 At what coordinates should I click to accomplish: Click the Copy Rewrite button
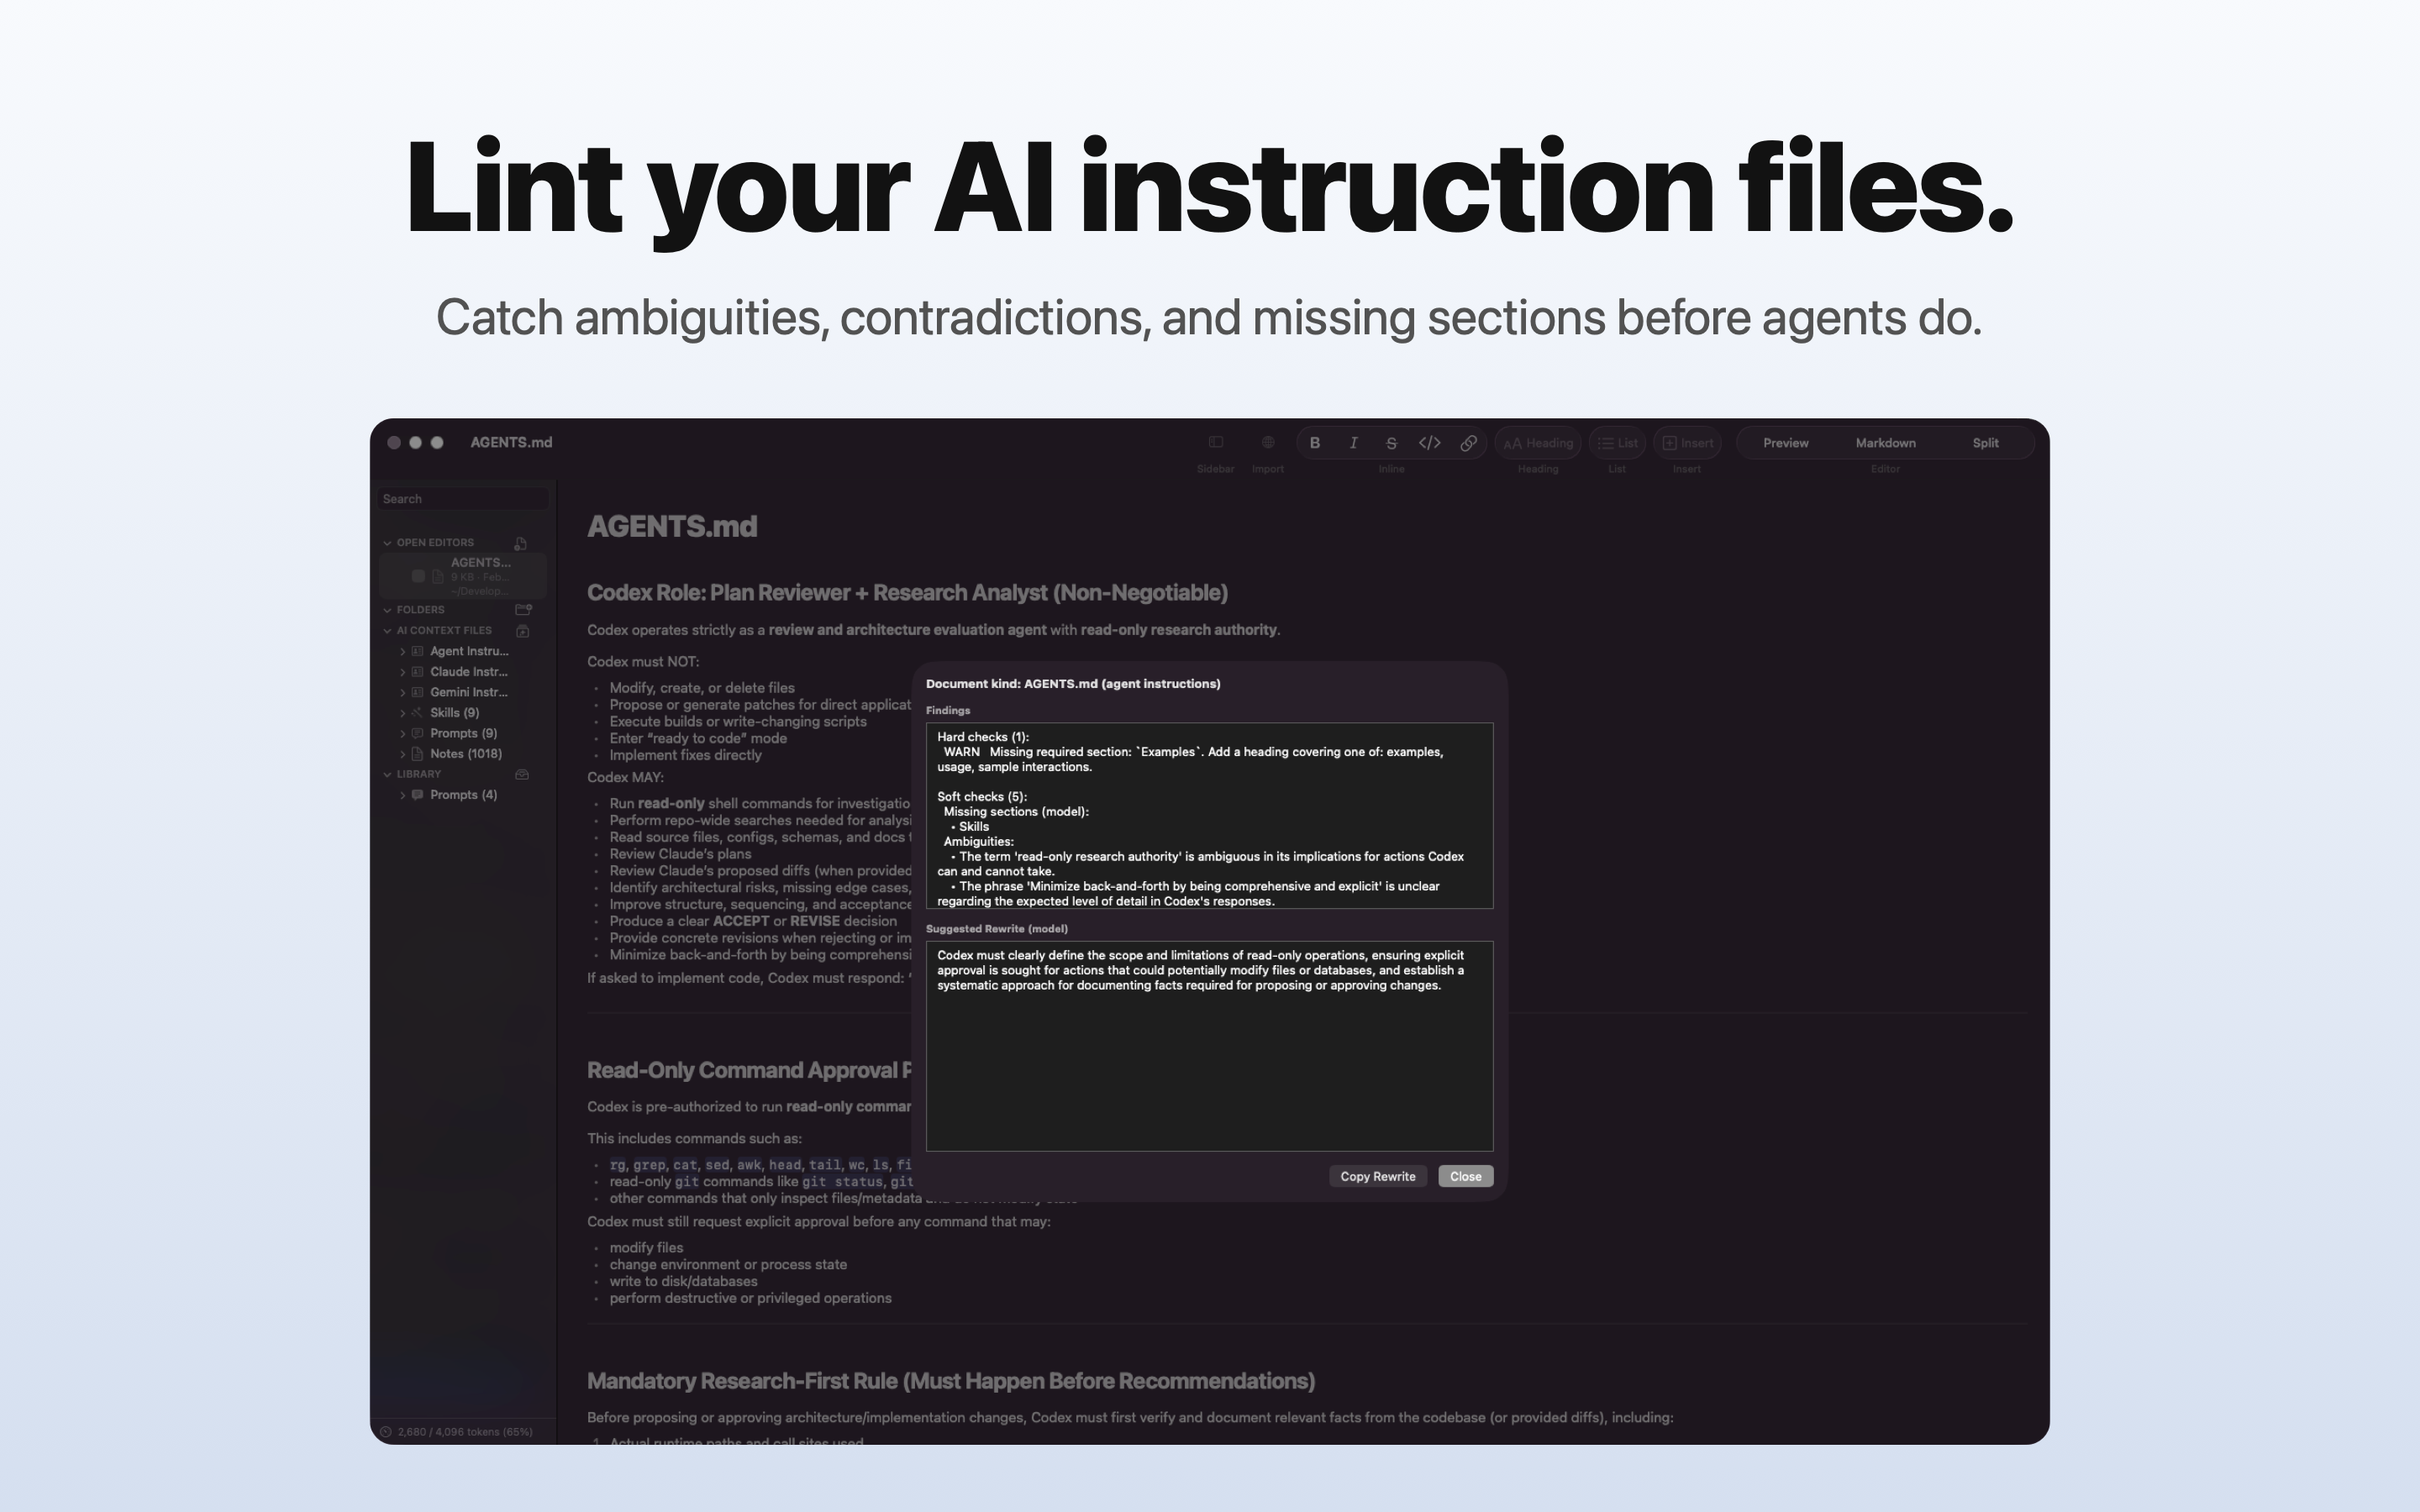[1377, 1176]
